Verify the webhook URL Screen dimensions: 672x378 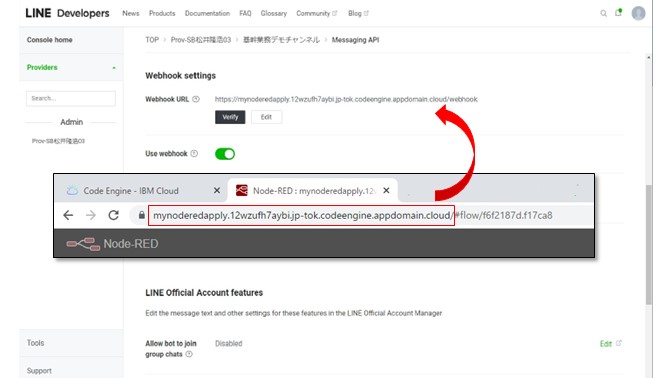coord(230,117)
